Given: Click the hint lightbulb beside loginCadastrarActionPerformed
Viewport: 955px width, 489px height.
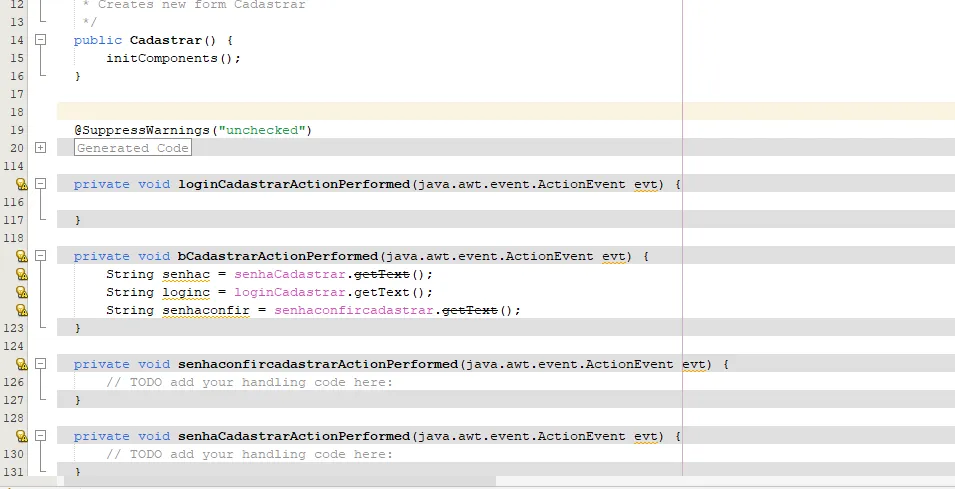Looking at the screenshot, I should [21, 184].
